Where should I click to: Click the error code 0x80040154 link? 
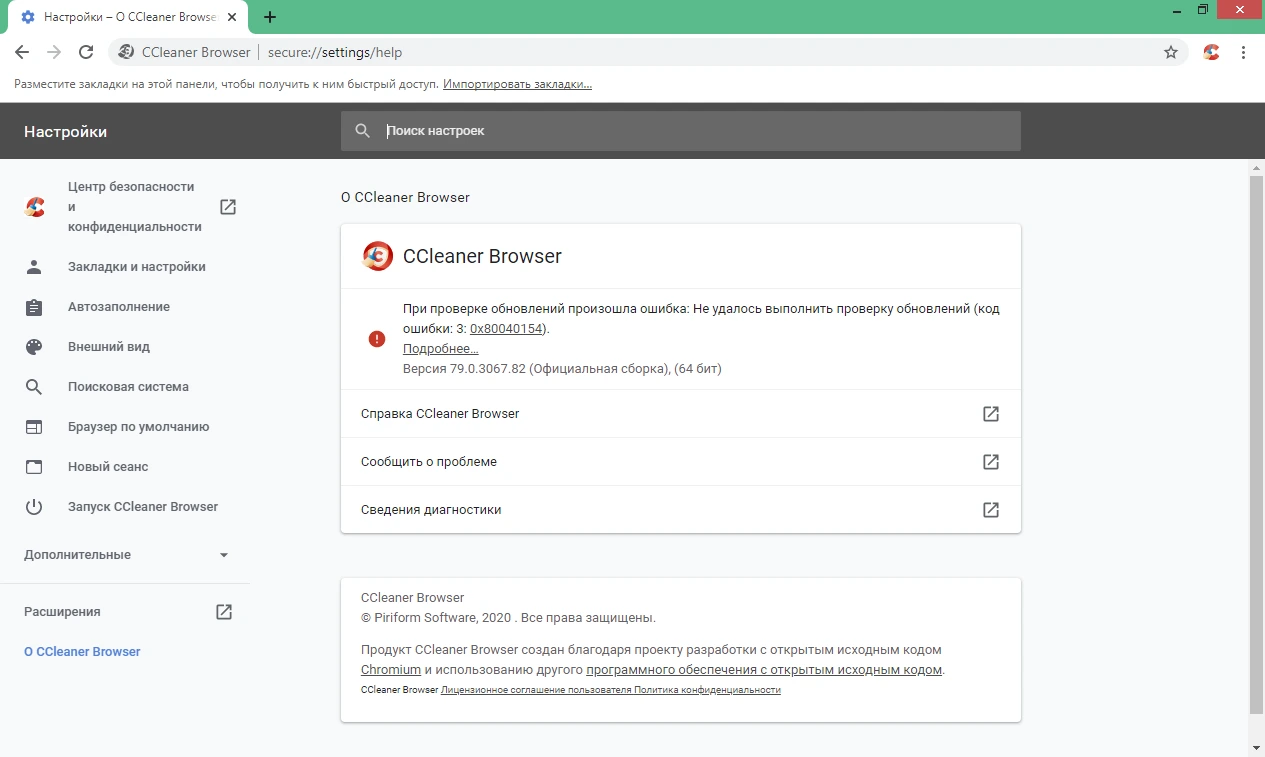[x=507, y=329]
